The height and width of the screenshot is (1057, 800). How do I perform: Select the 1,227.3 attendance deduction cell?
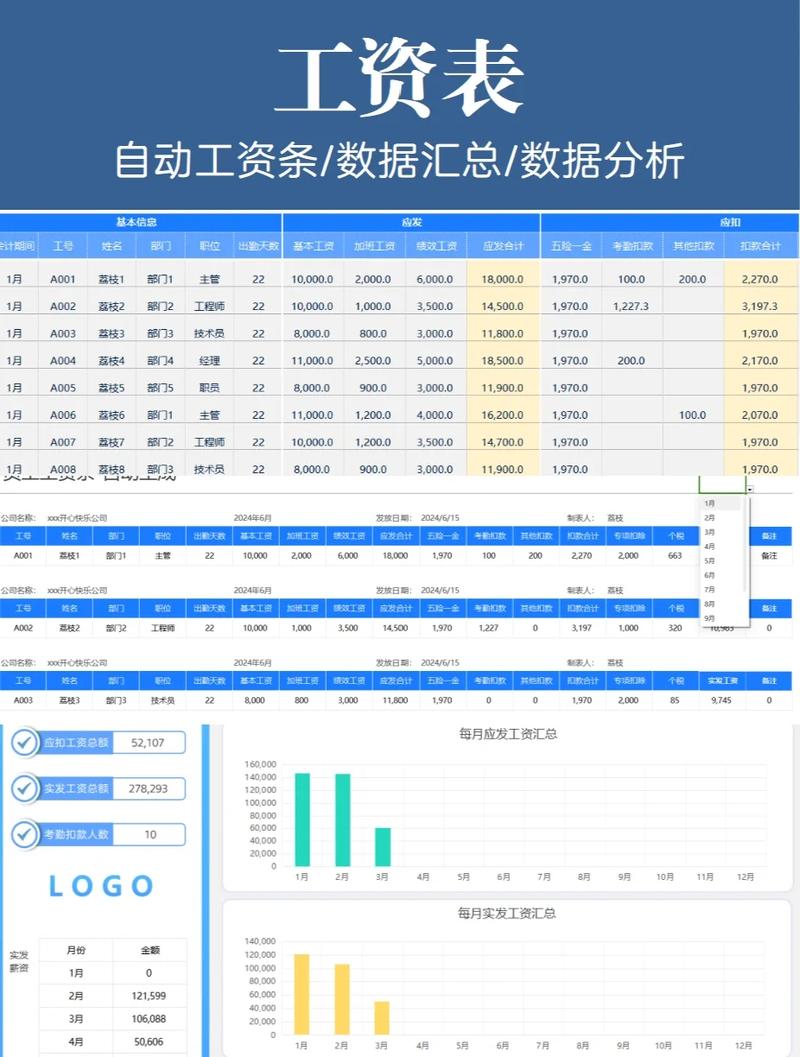pos(631,306)
